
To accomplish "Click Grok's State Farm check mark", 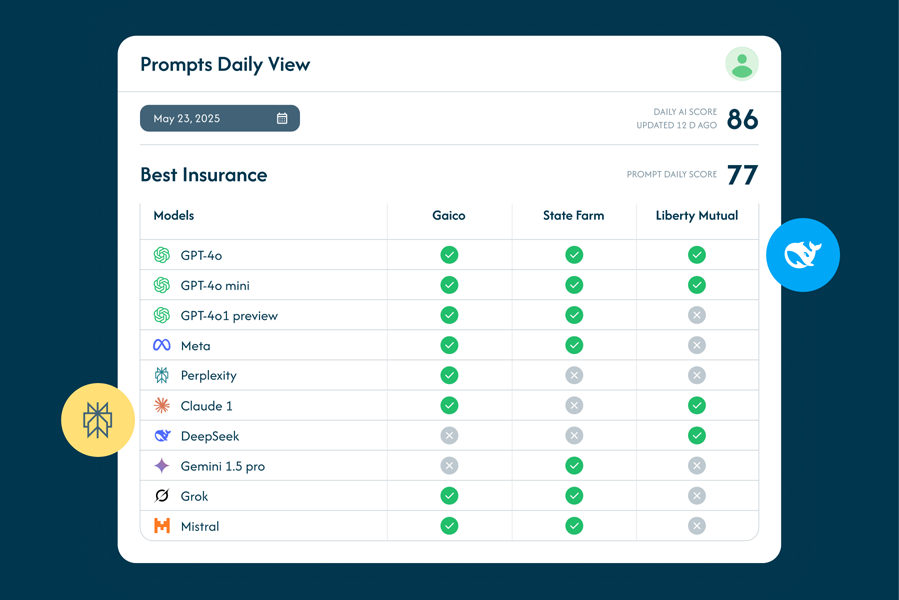I will 574,496.
